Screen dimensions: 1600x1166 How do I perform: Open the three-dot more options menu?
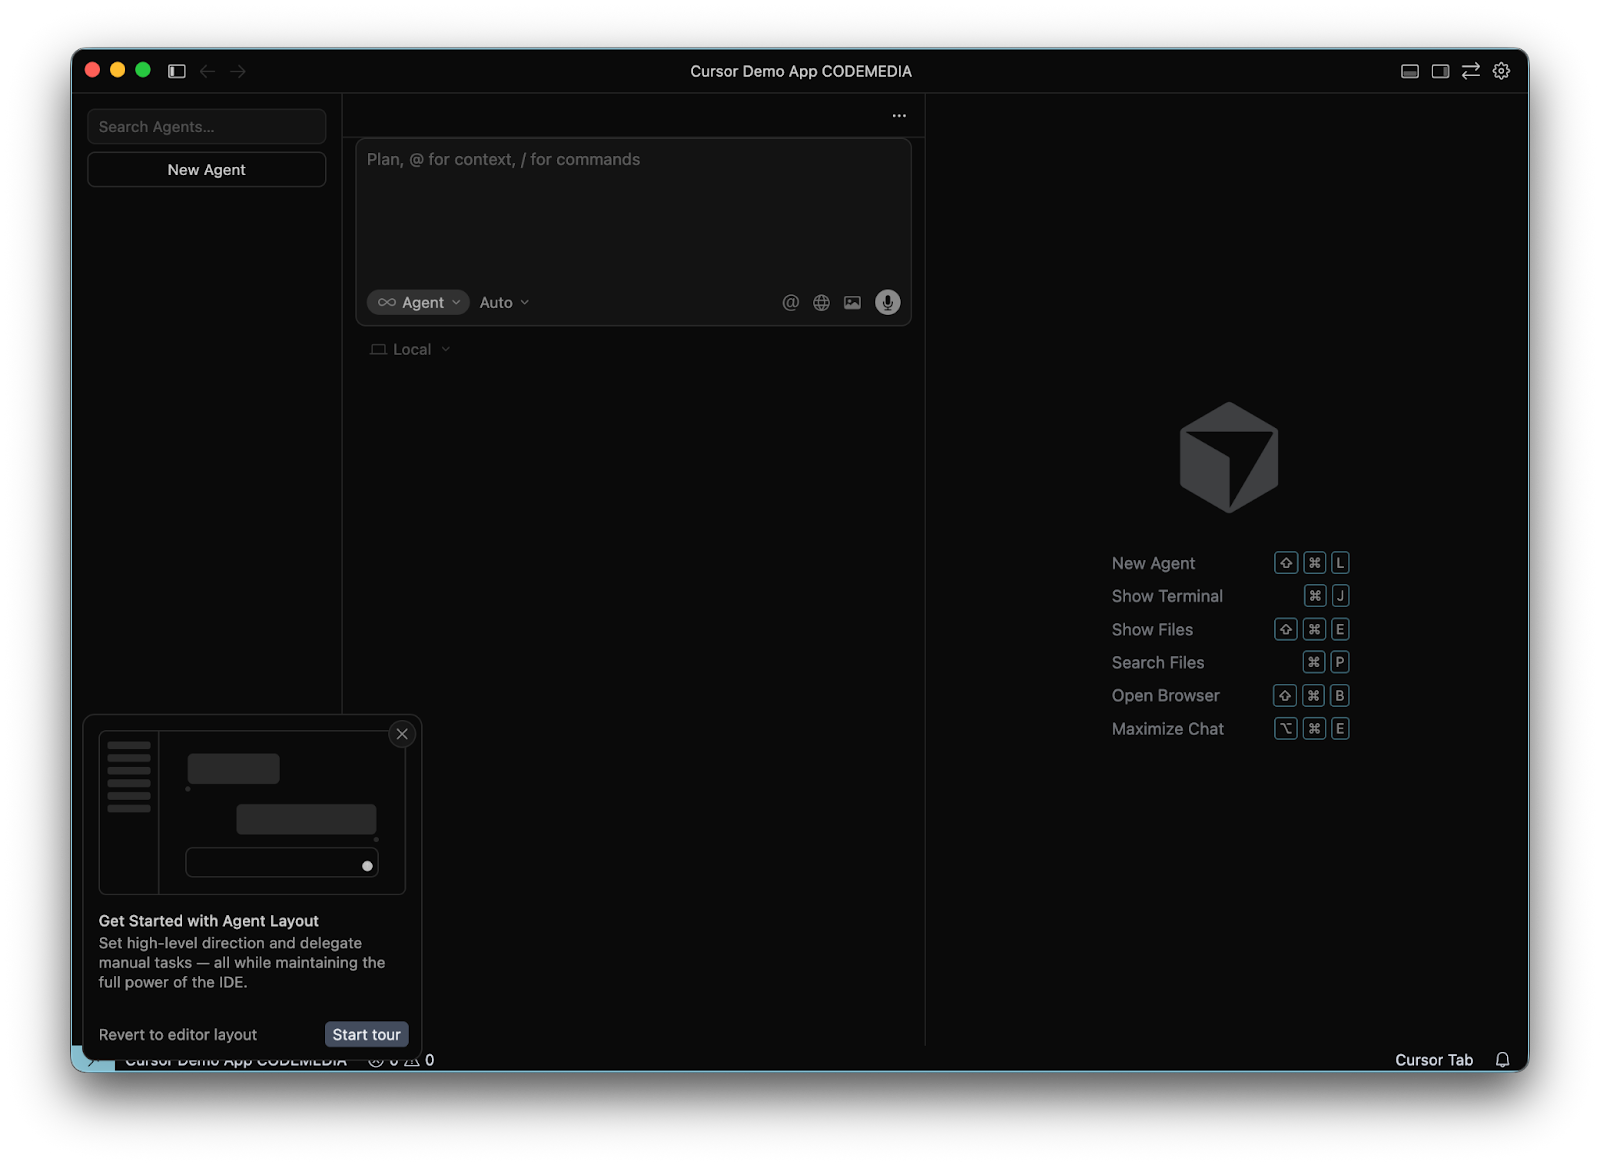point(899,116)
